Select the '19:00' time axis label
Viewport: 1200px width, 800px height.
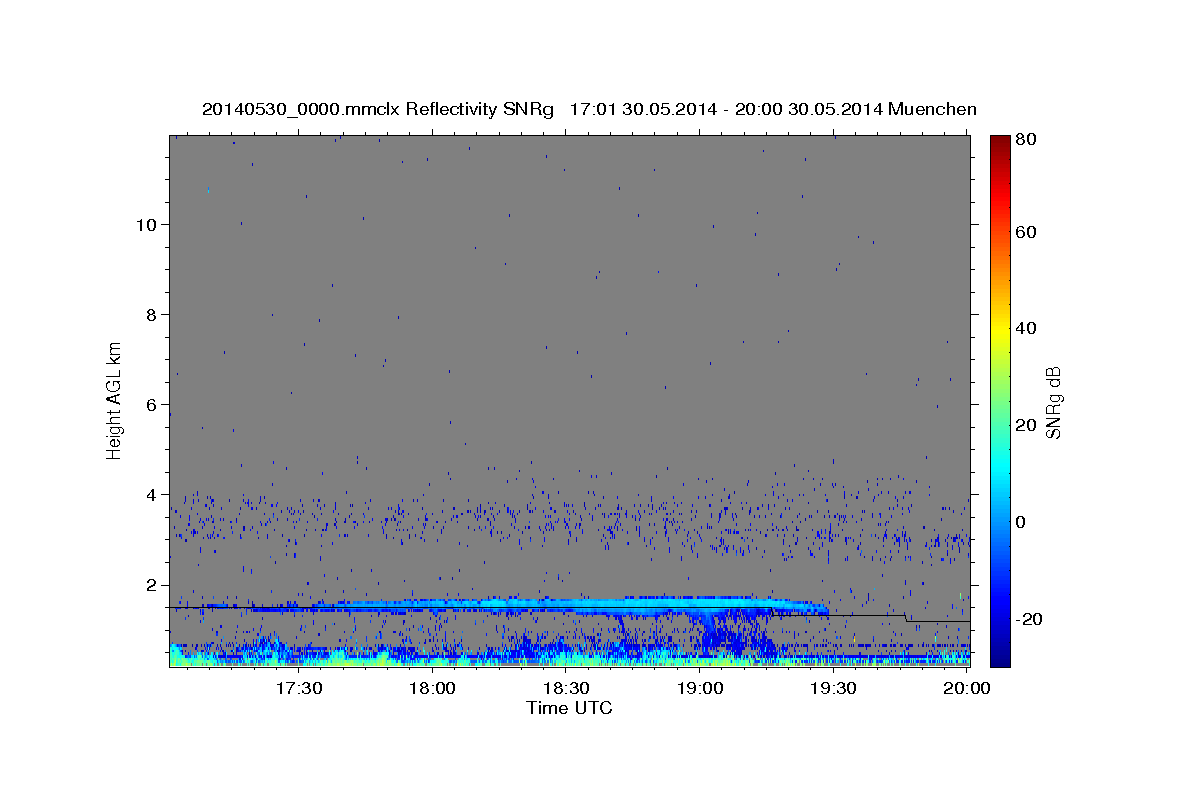pos(701,688)
